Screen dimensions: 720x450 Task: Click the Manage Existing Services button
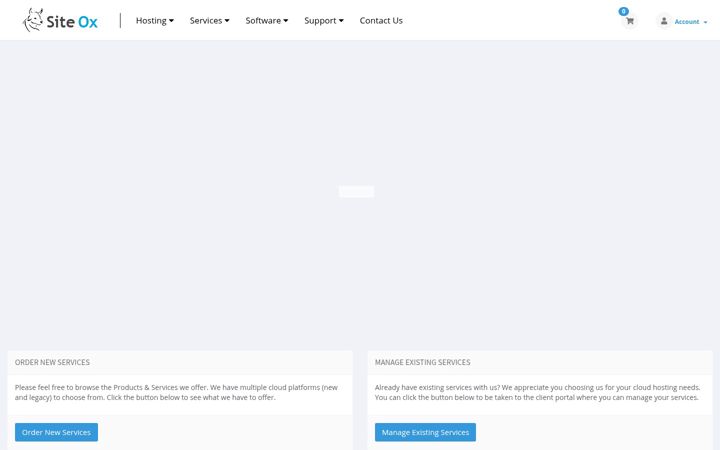click(425, 432)
